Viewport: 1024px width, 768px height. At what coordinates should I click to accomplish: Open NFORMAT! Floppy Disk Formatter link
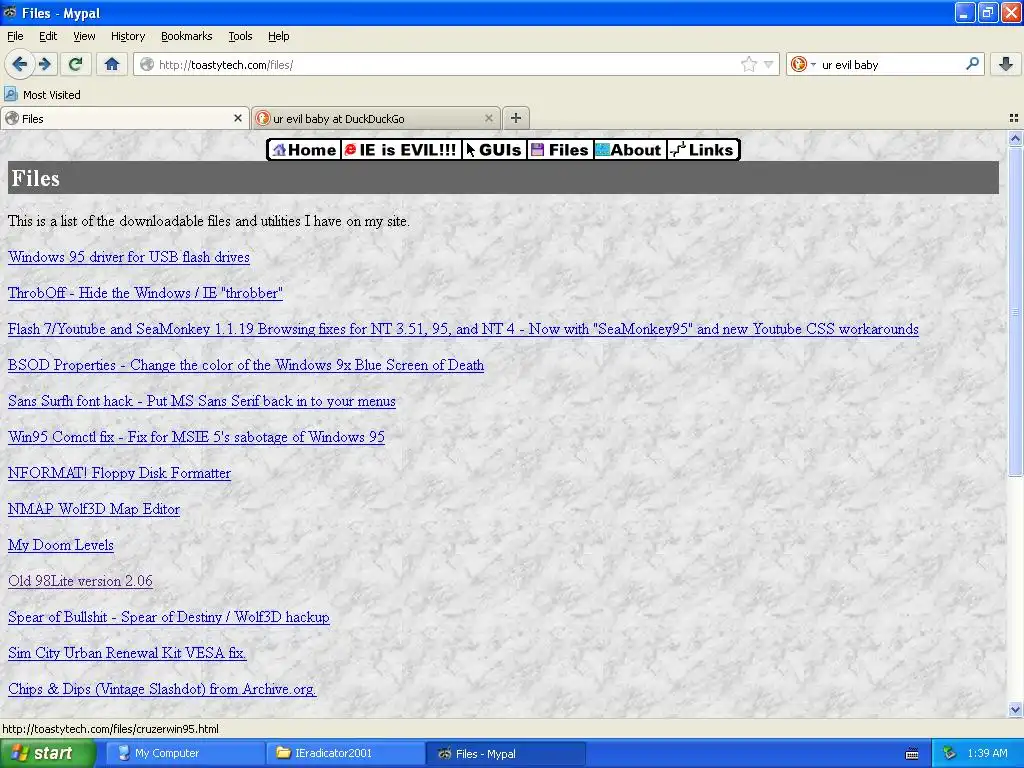[120, 473]
